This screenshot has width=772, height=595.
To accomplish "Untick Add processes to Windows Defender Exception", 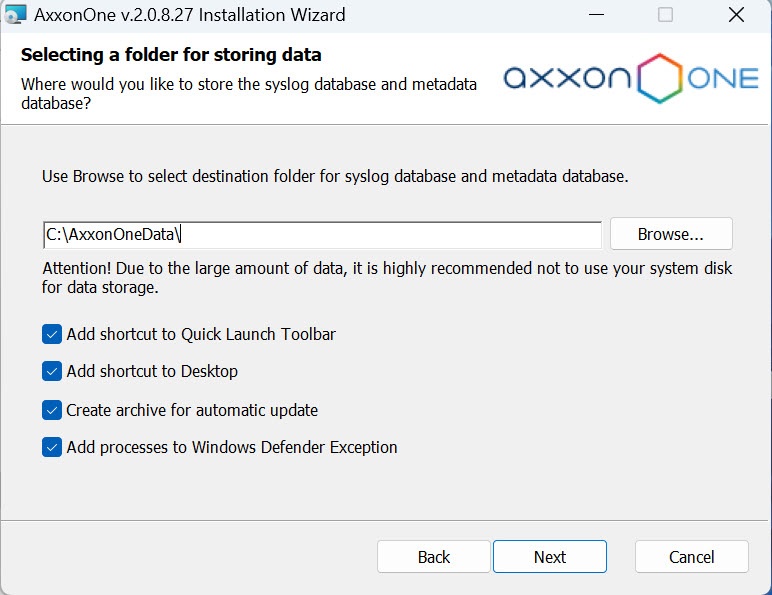I will coord(52,447).
